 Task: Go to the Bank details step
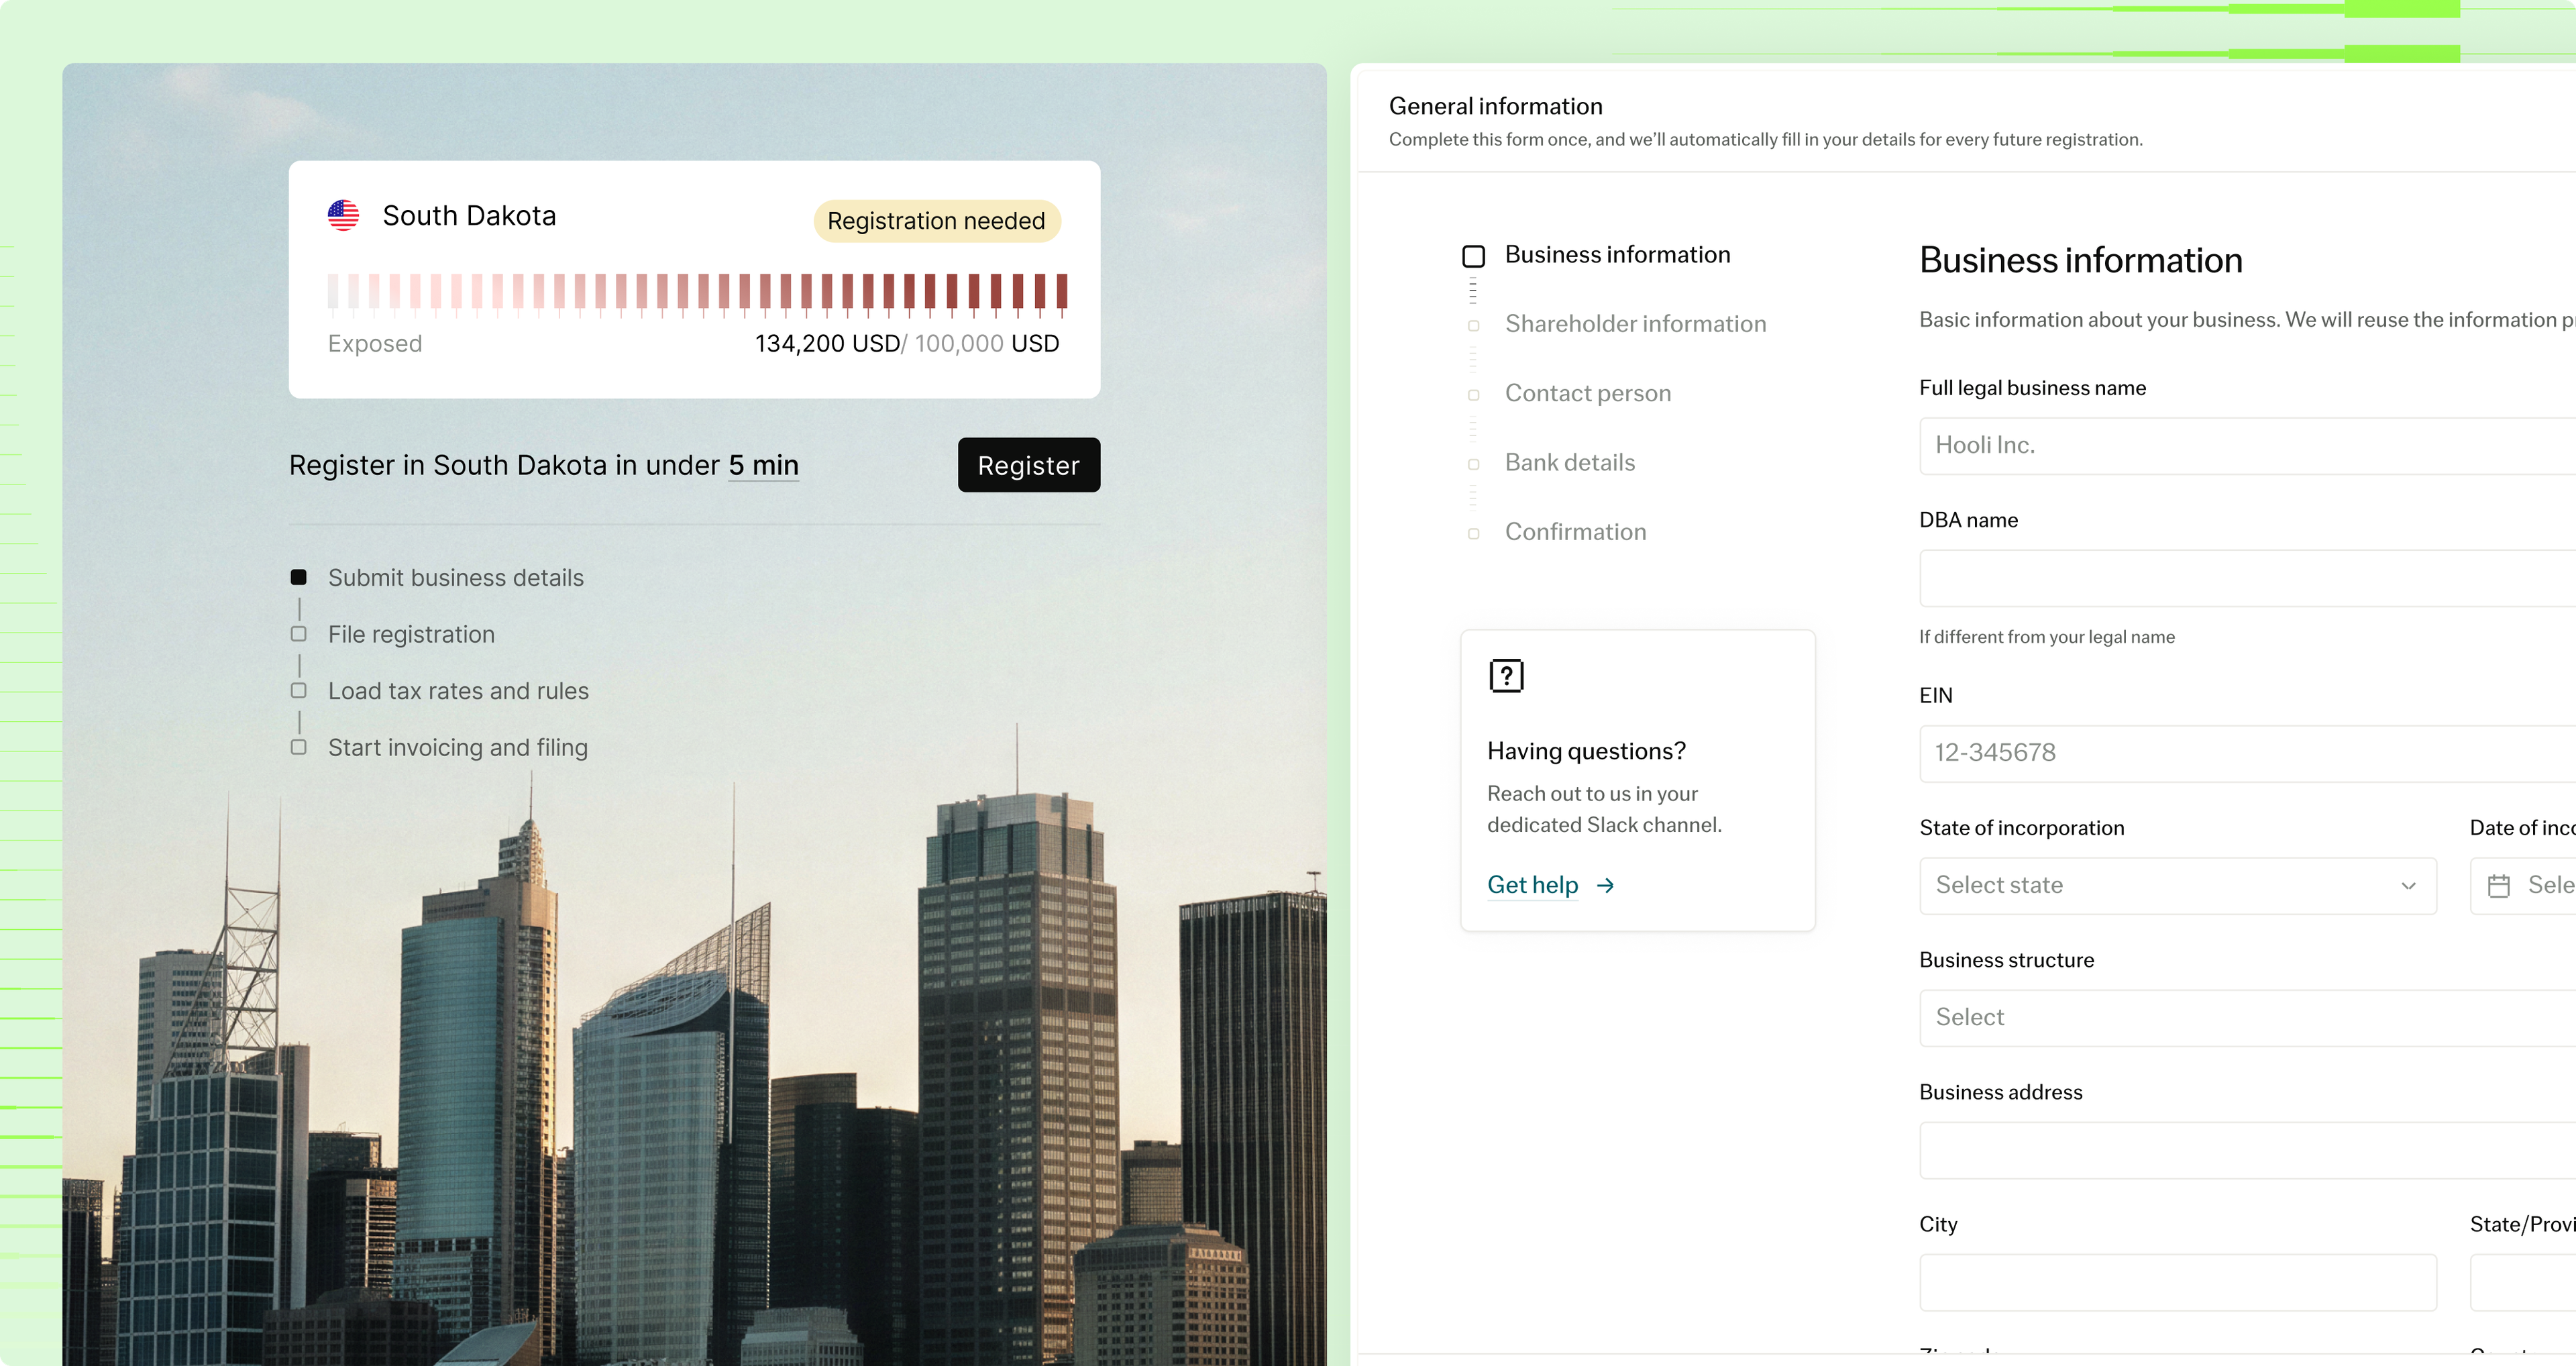(x=1569, y=463)
